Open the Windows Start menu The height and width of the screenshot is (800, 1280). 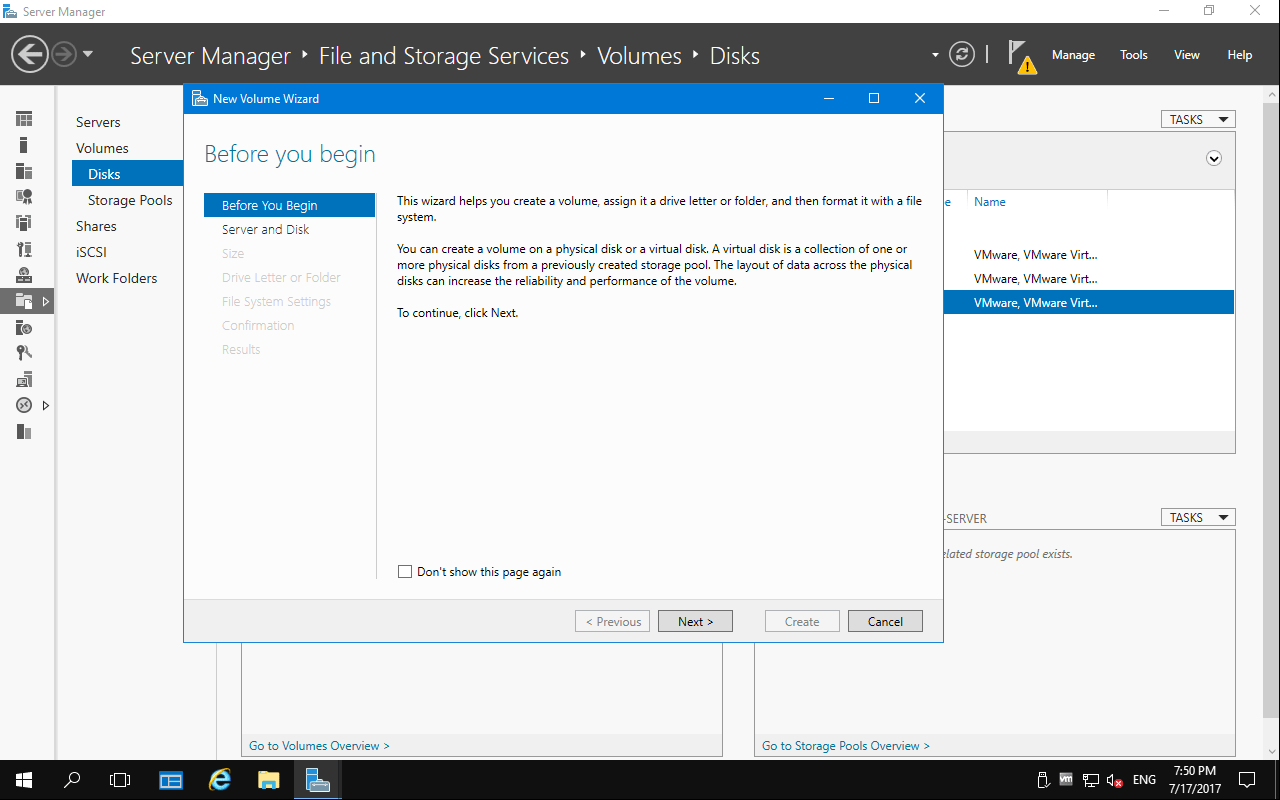point(24,779)
